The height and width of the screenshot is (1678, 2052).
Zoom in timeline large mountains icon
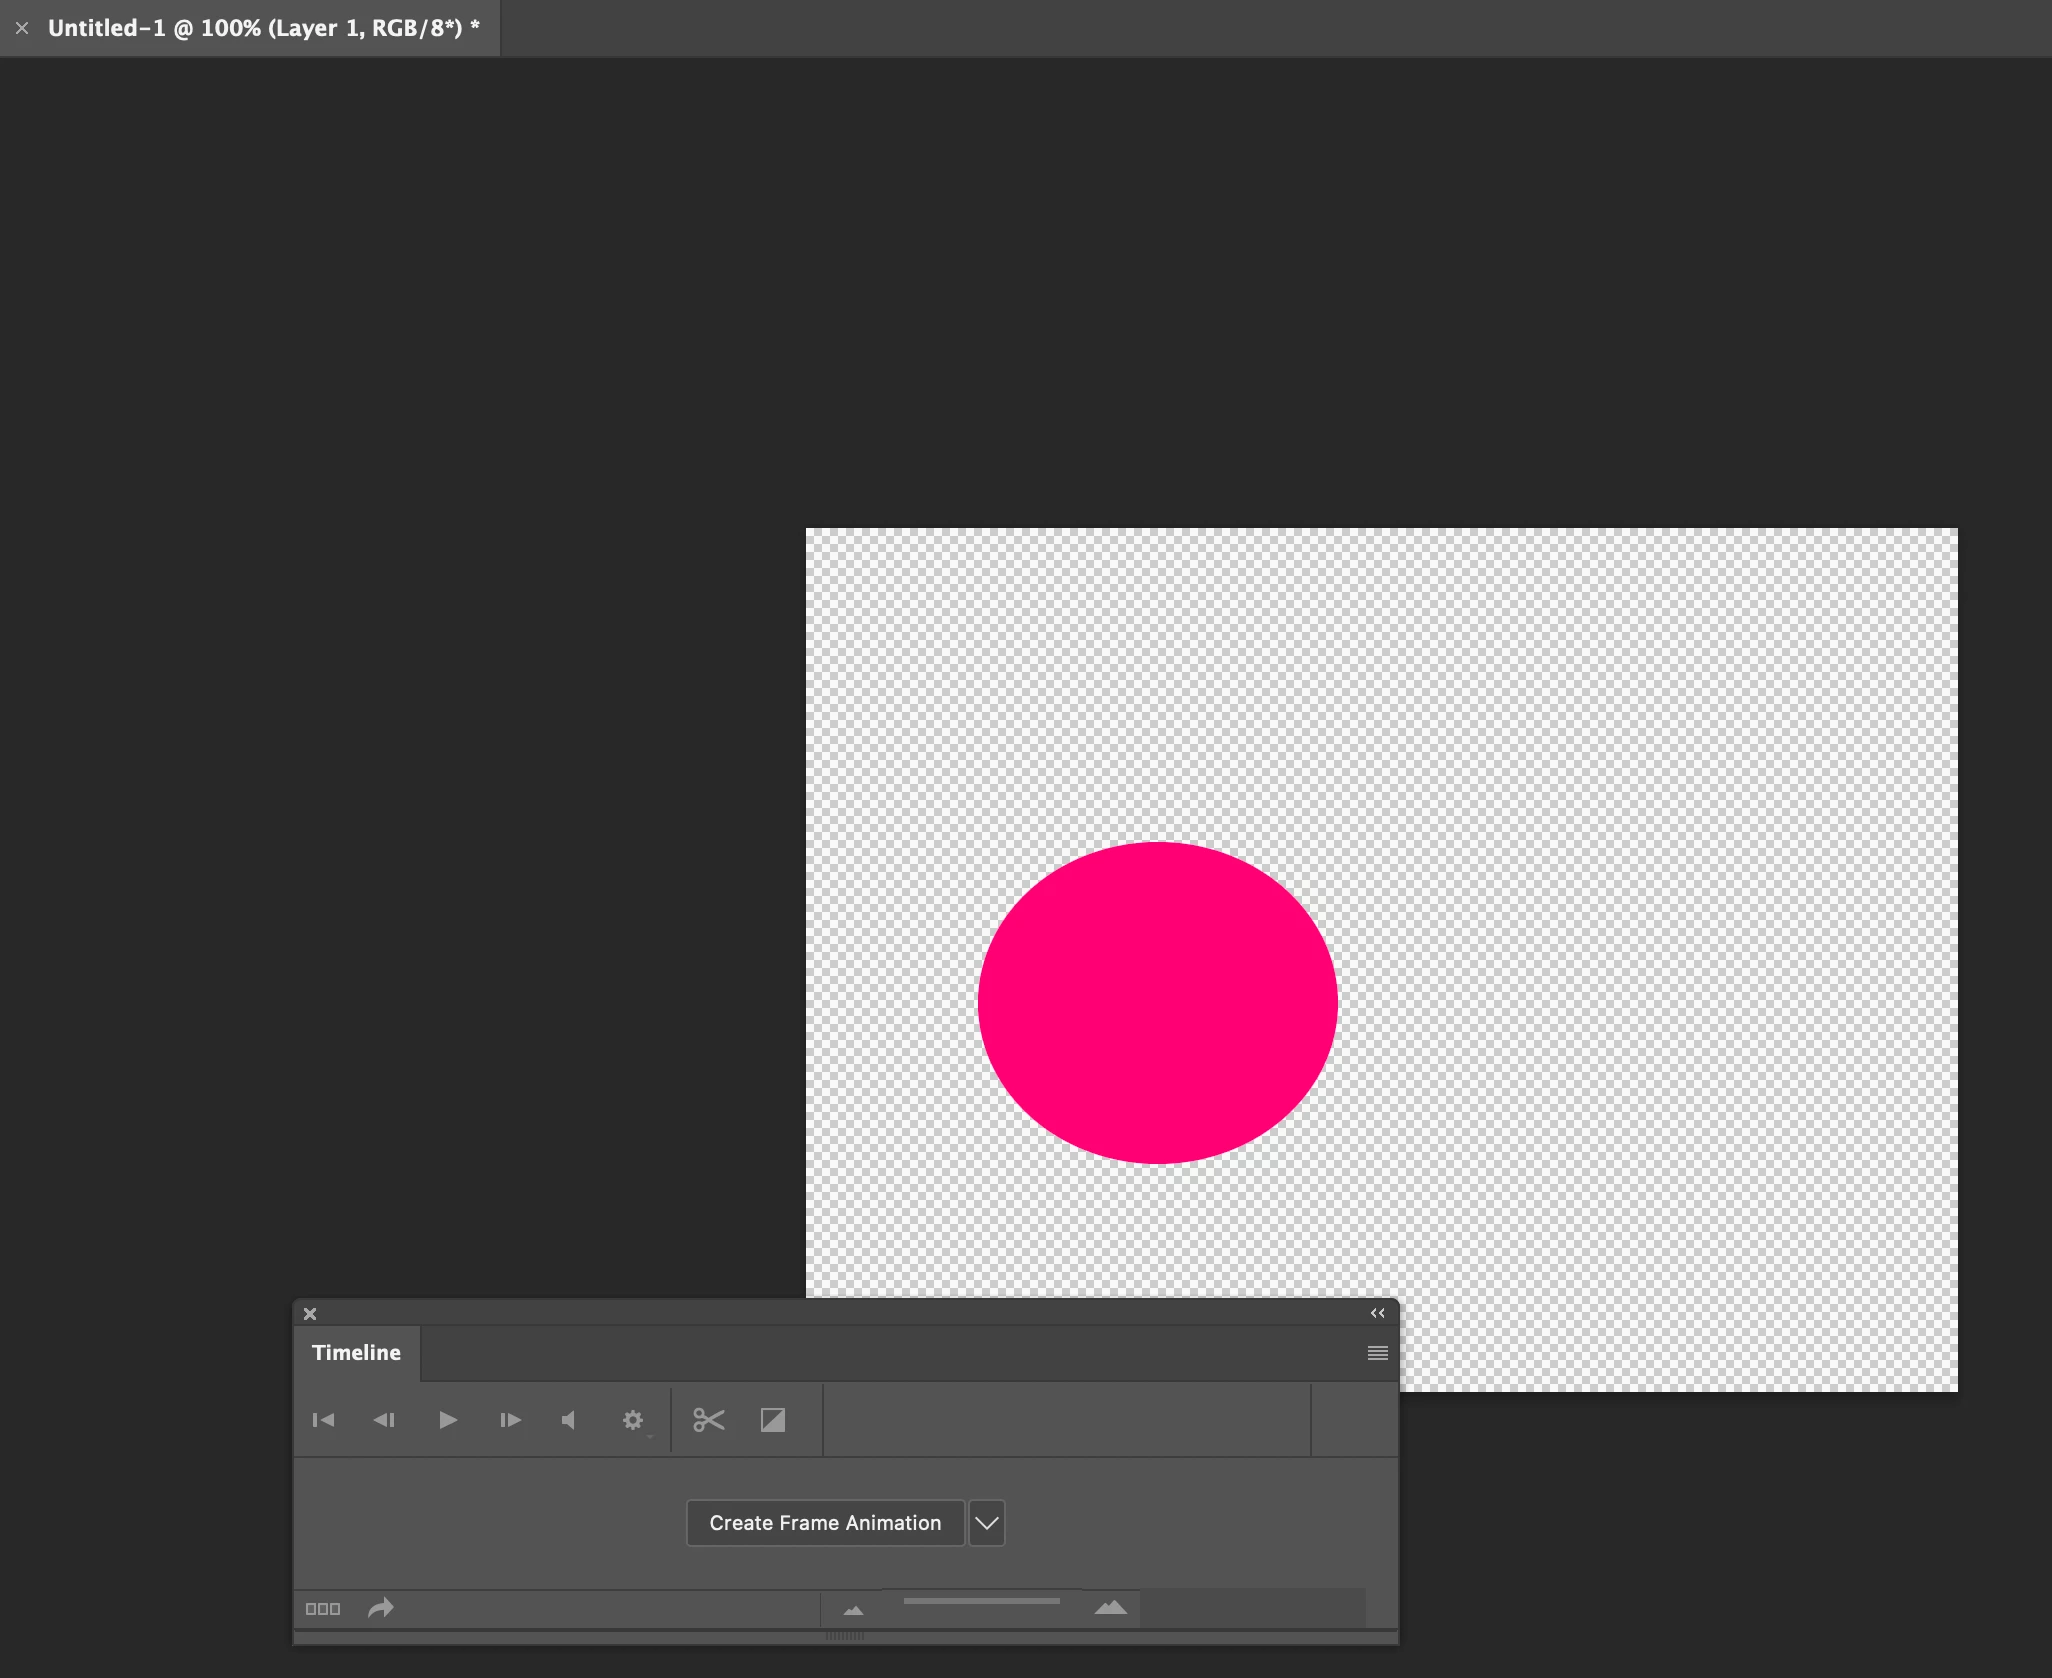1110,1608
